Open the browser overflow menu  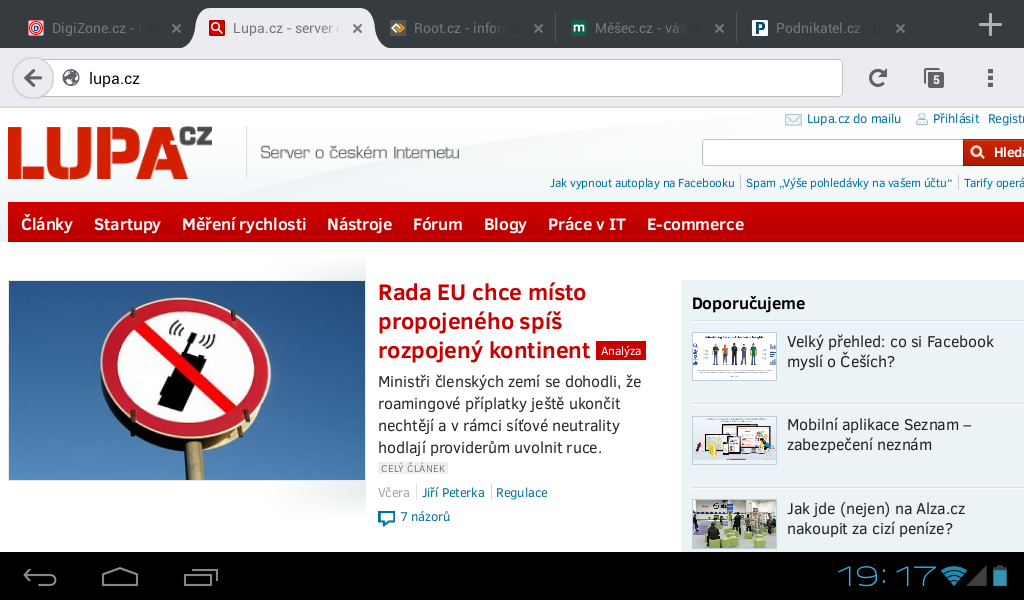tap(990, 77)
